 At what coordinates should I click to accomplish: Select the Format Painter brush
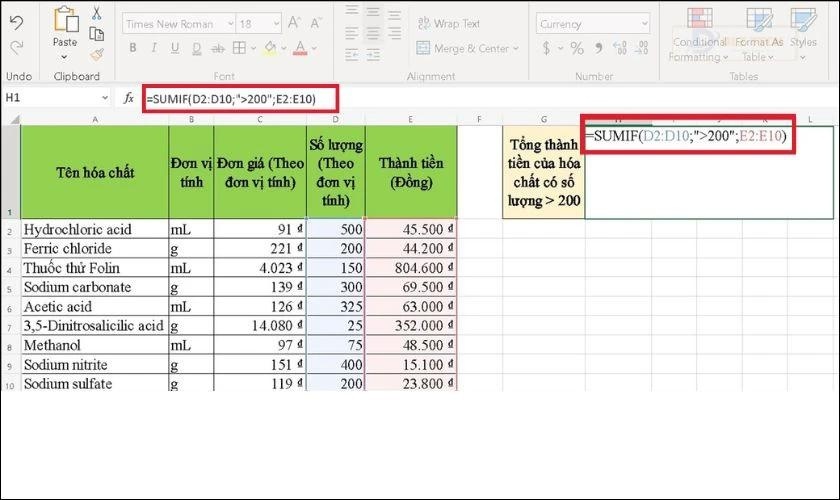(x=97, y=55)
